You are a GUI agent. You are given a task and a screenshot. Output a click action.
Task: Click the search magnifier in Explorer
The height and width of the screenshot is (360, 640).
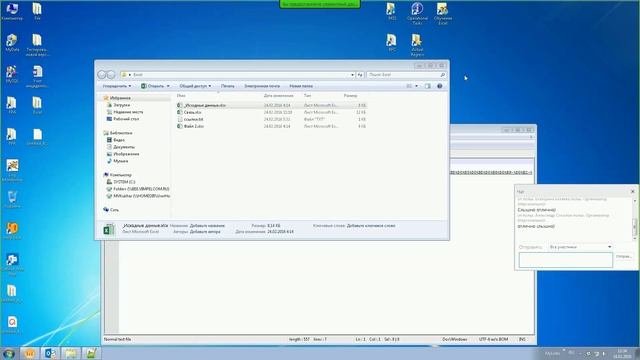[442, 75]
